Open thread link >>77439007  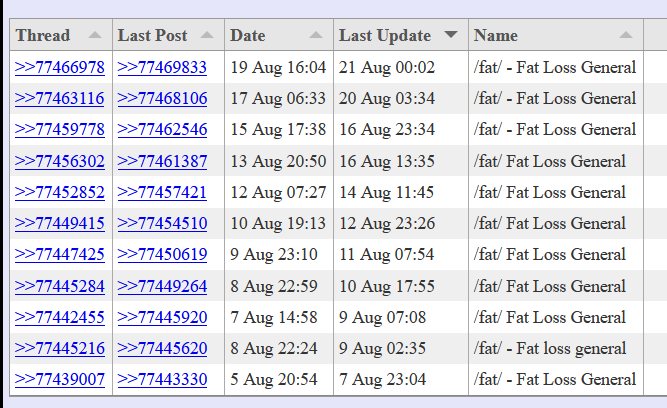pyautogui.click(x=60, y=379)
